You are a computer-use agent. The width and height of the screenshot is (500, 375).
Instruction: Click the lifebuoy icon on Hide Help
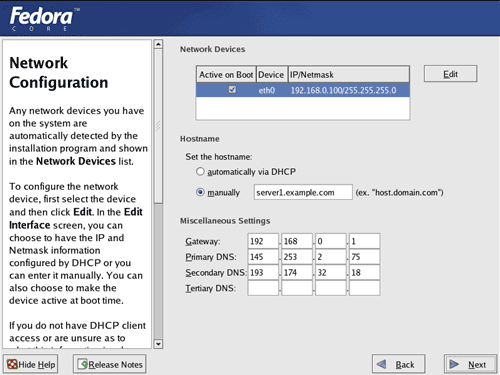tap(12, 364)
